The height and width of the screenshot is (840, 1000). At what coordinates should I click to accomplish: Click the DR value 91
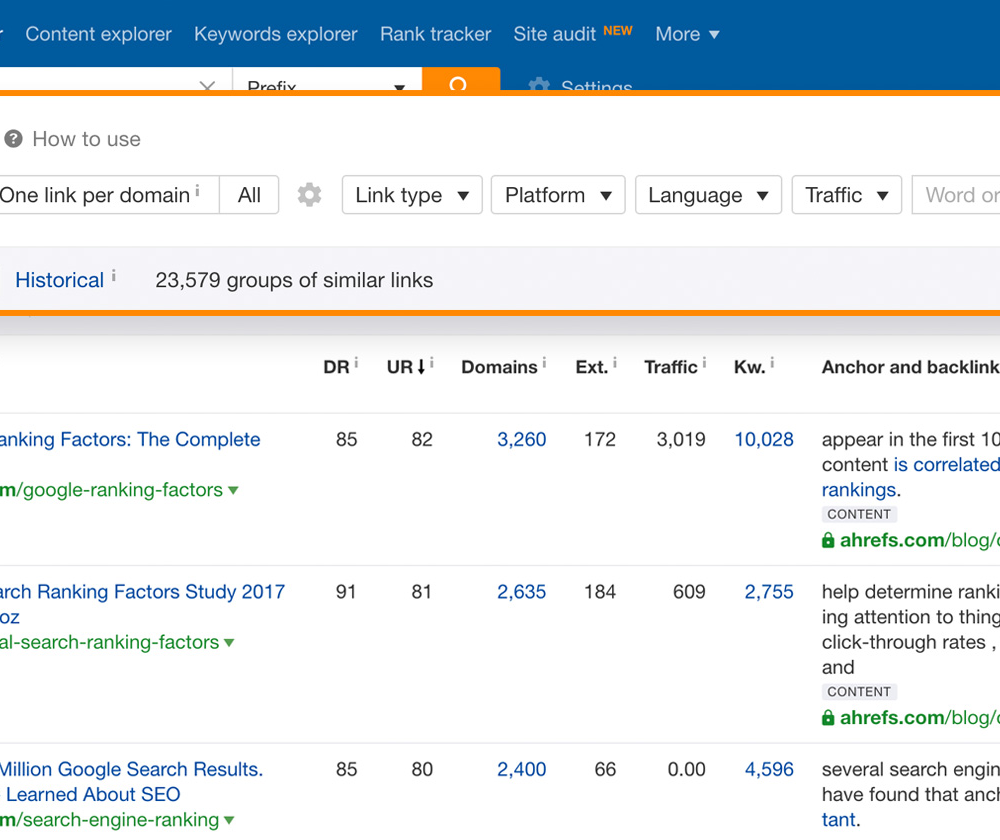click(x=346, y=592)
